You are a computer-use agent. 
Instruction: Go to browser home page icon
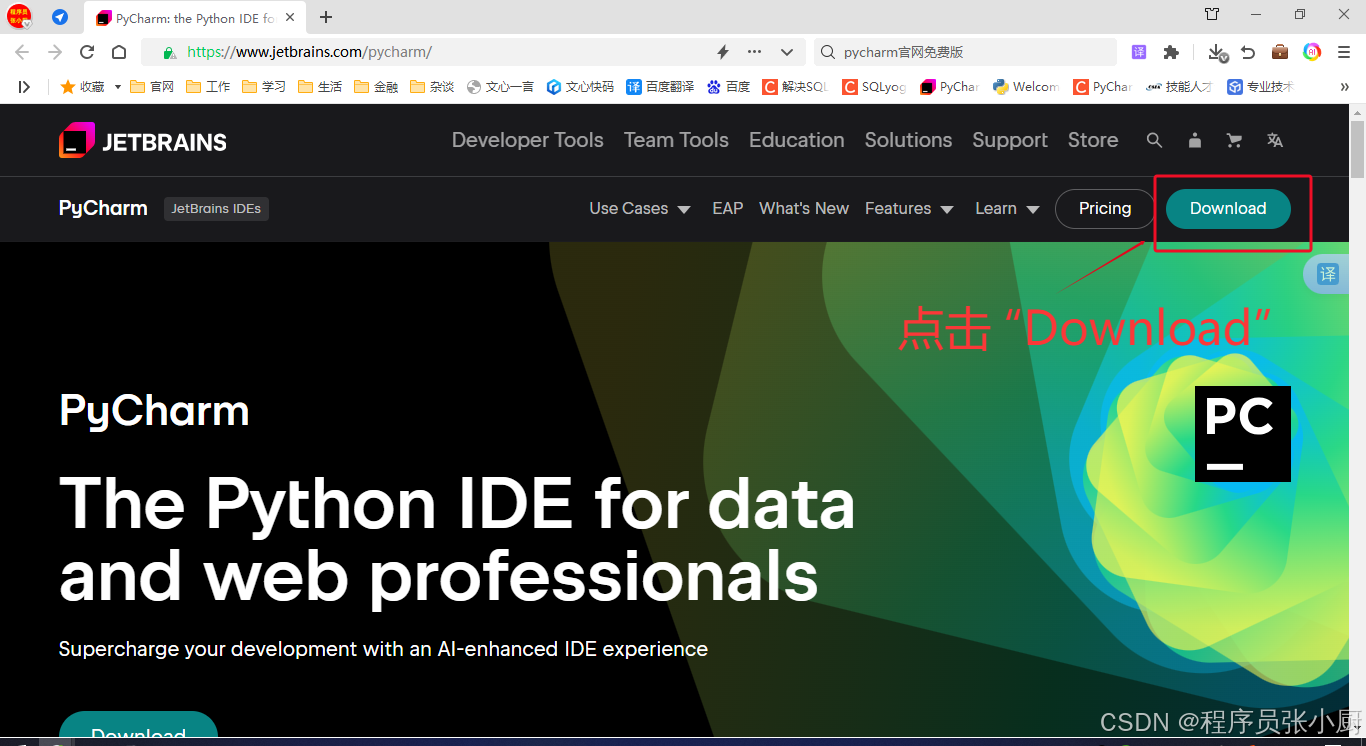pos(119,52)
